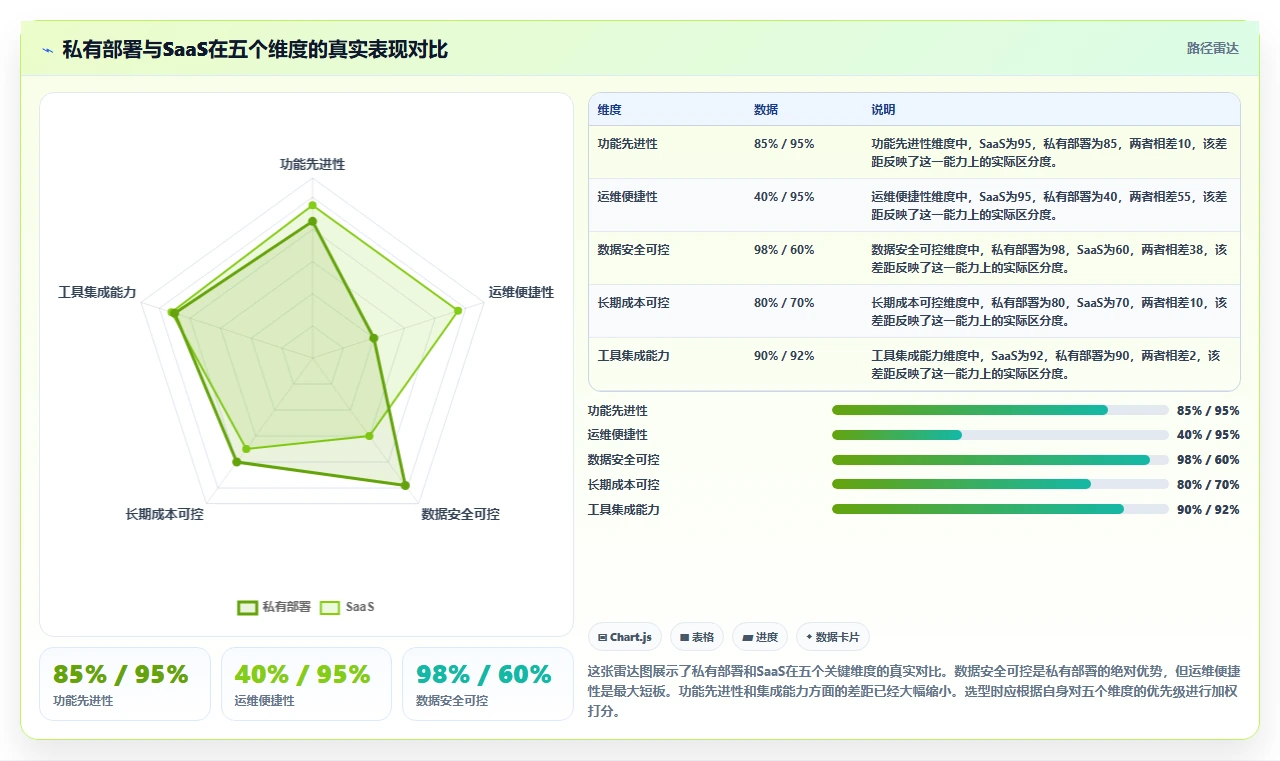Click the page title 私有部署与SaaS在五个维度的真实表现对比
1280x761 pixels.
point(255,49)
